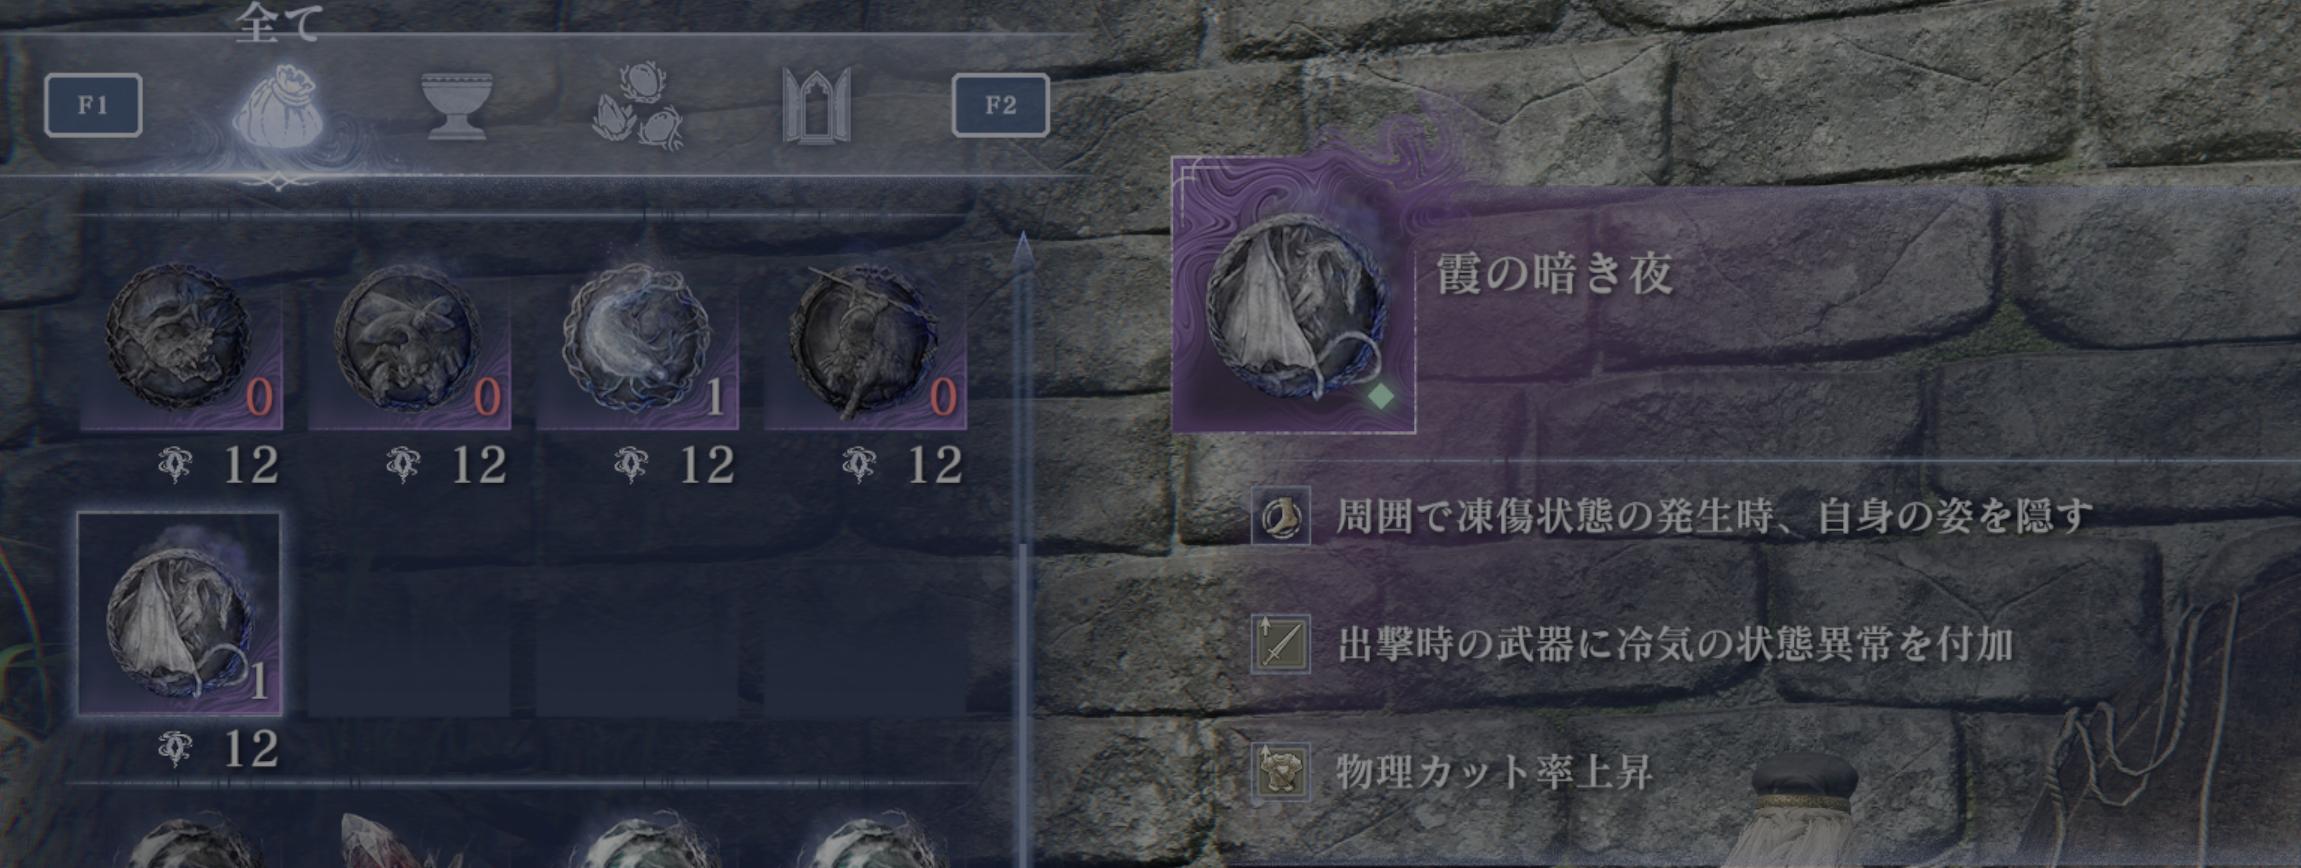Image resolution: width=2301 pixels, height=868 pixels.
Task: Click the F1 previous-tab button
Action: click(93, 105)
